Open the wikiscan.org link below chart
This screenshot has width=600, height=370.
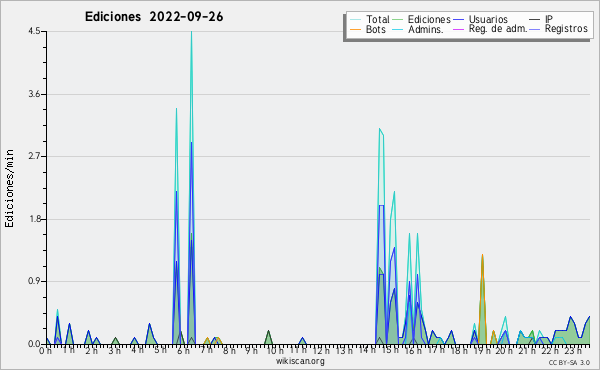[x=300, y=361]
